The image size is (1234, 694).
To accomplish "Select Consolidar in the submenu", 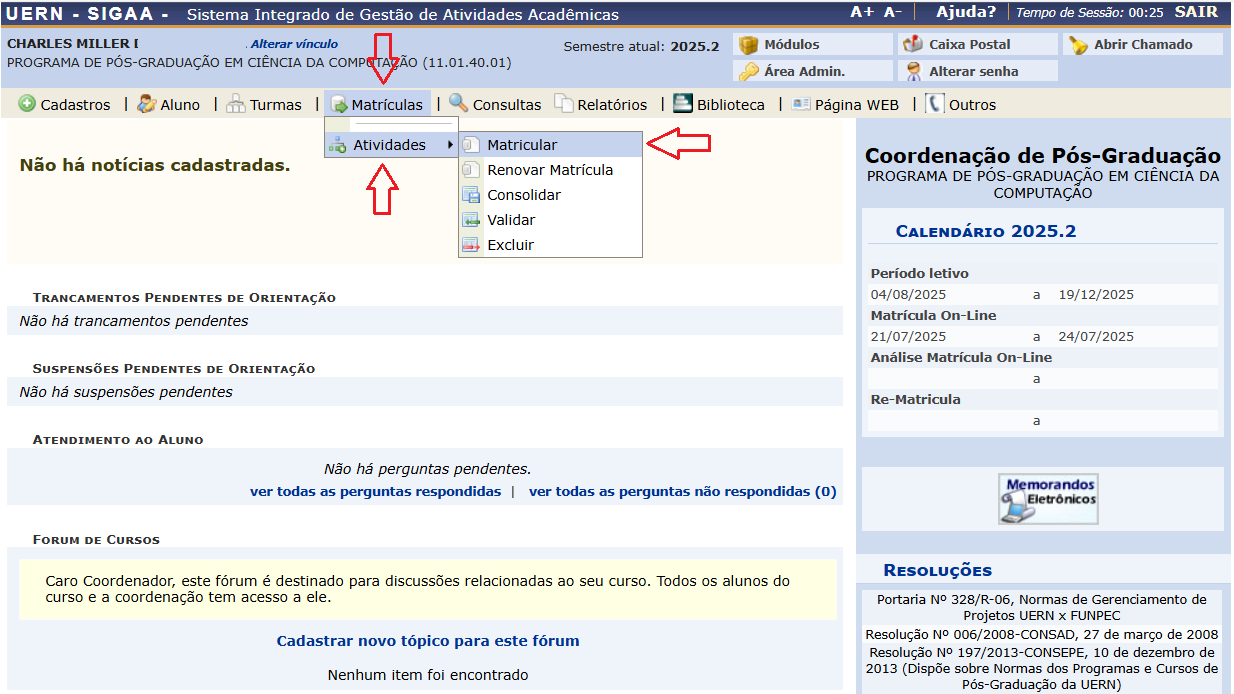I will point(524,195).
